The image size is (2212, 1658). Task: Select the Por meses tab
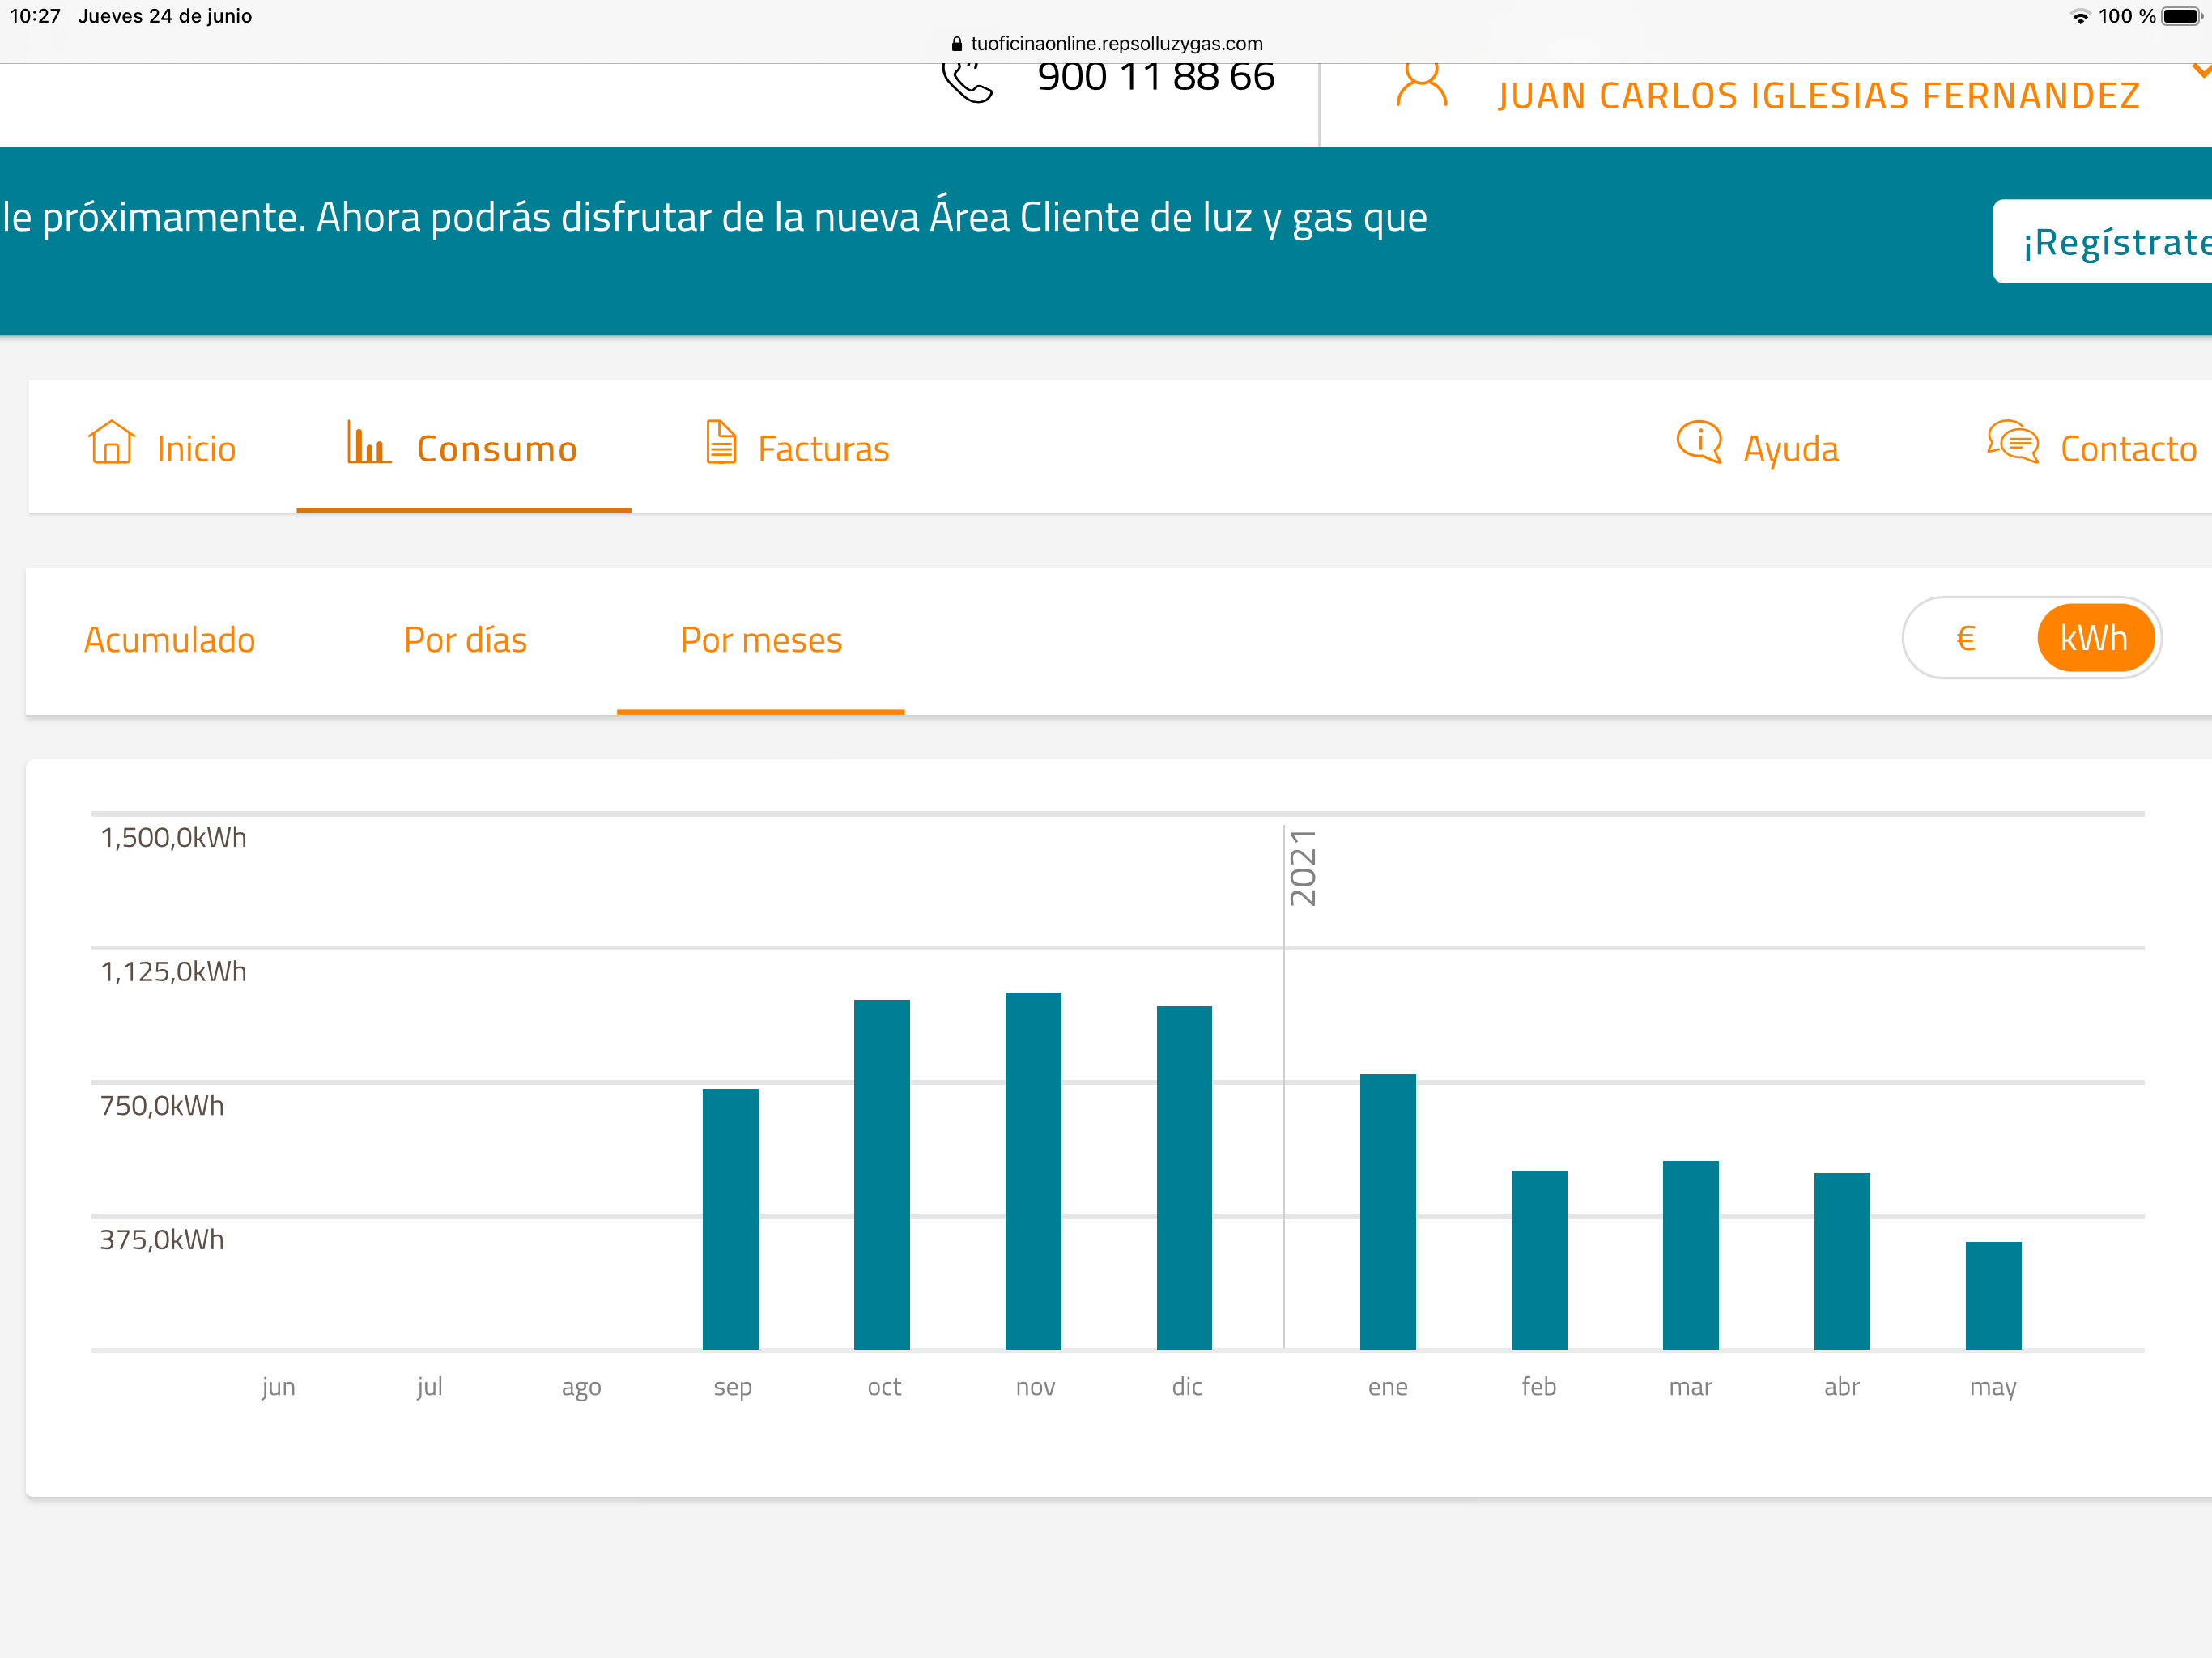point(761,640)
